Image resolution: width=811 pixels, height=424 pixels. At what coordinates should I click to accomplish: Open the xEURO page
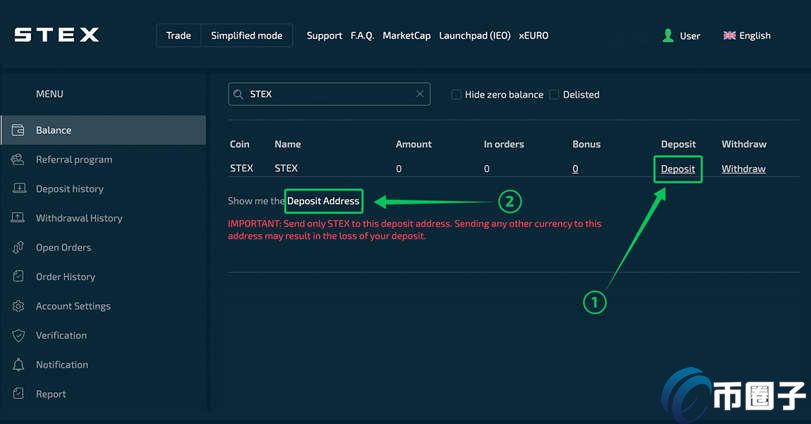click(x=534, y=35)
